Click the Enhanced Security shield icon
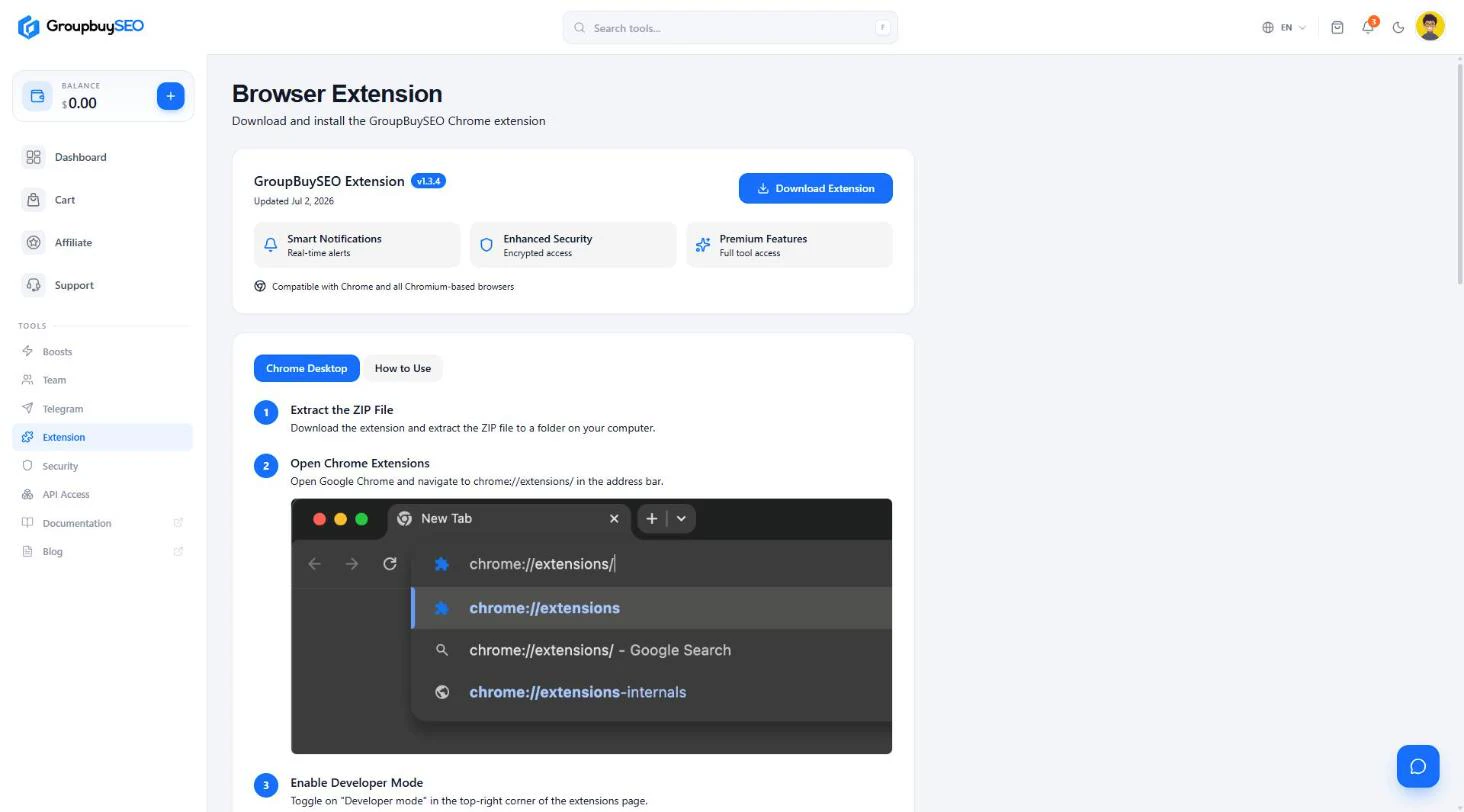 click(486, 245)
